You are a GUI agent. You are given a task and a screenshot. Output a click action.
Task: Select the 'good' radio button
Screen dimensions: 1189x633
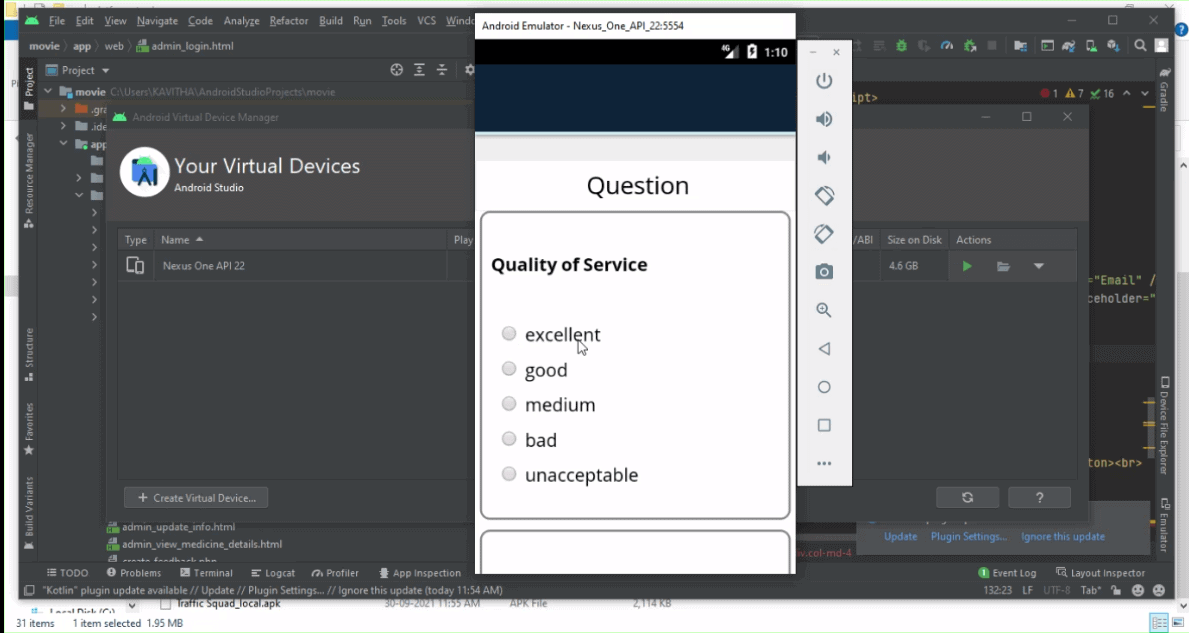[x=509, y=369]
